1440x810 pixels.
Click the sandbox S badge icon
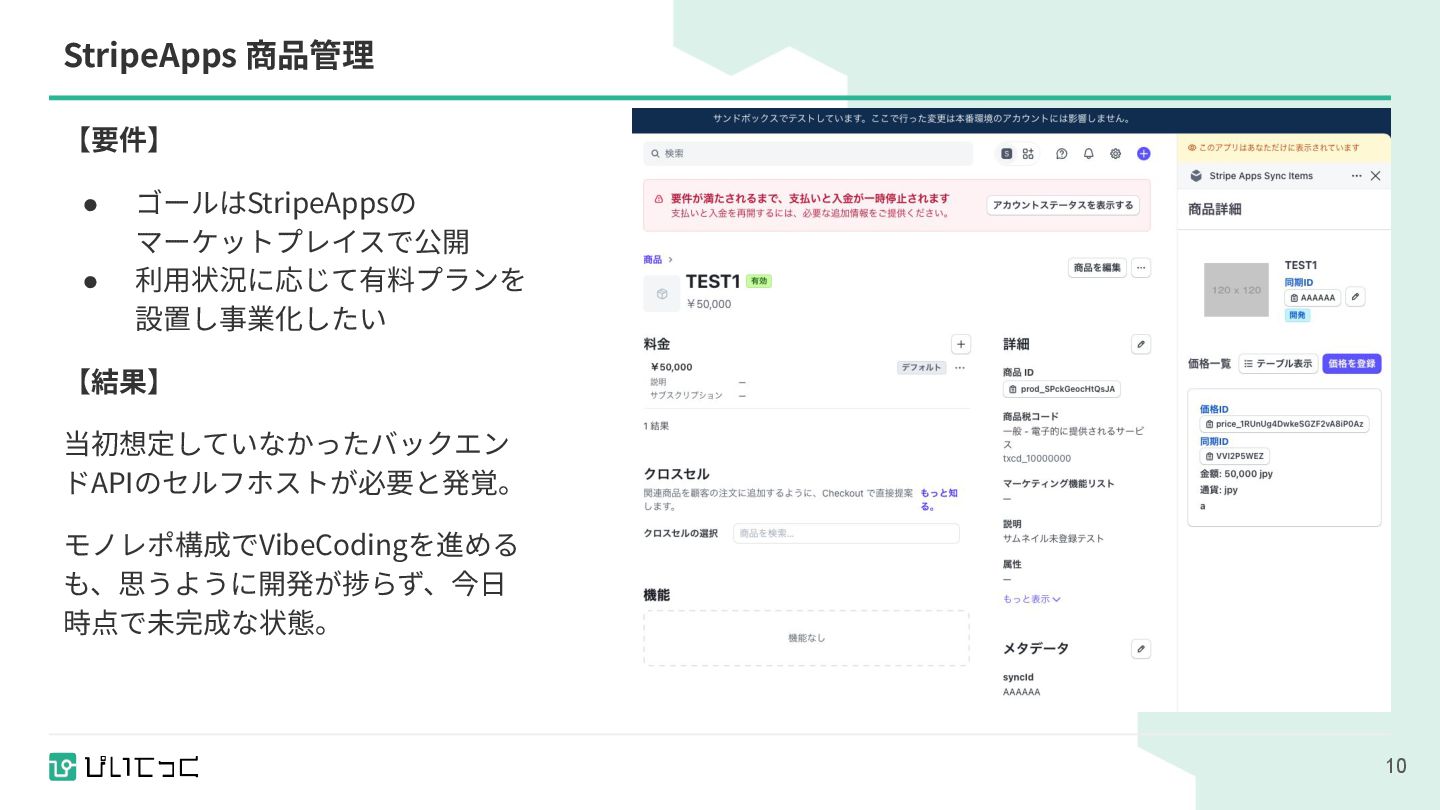pos(1006,154)
